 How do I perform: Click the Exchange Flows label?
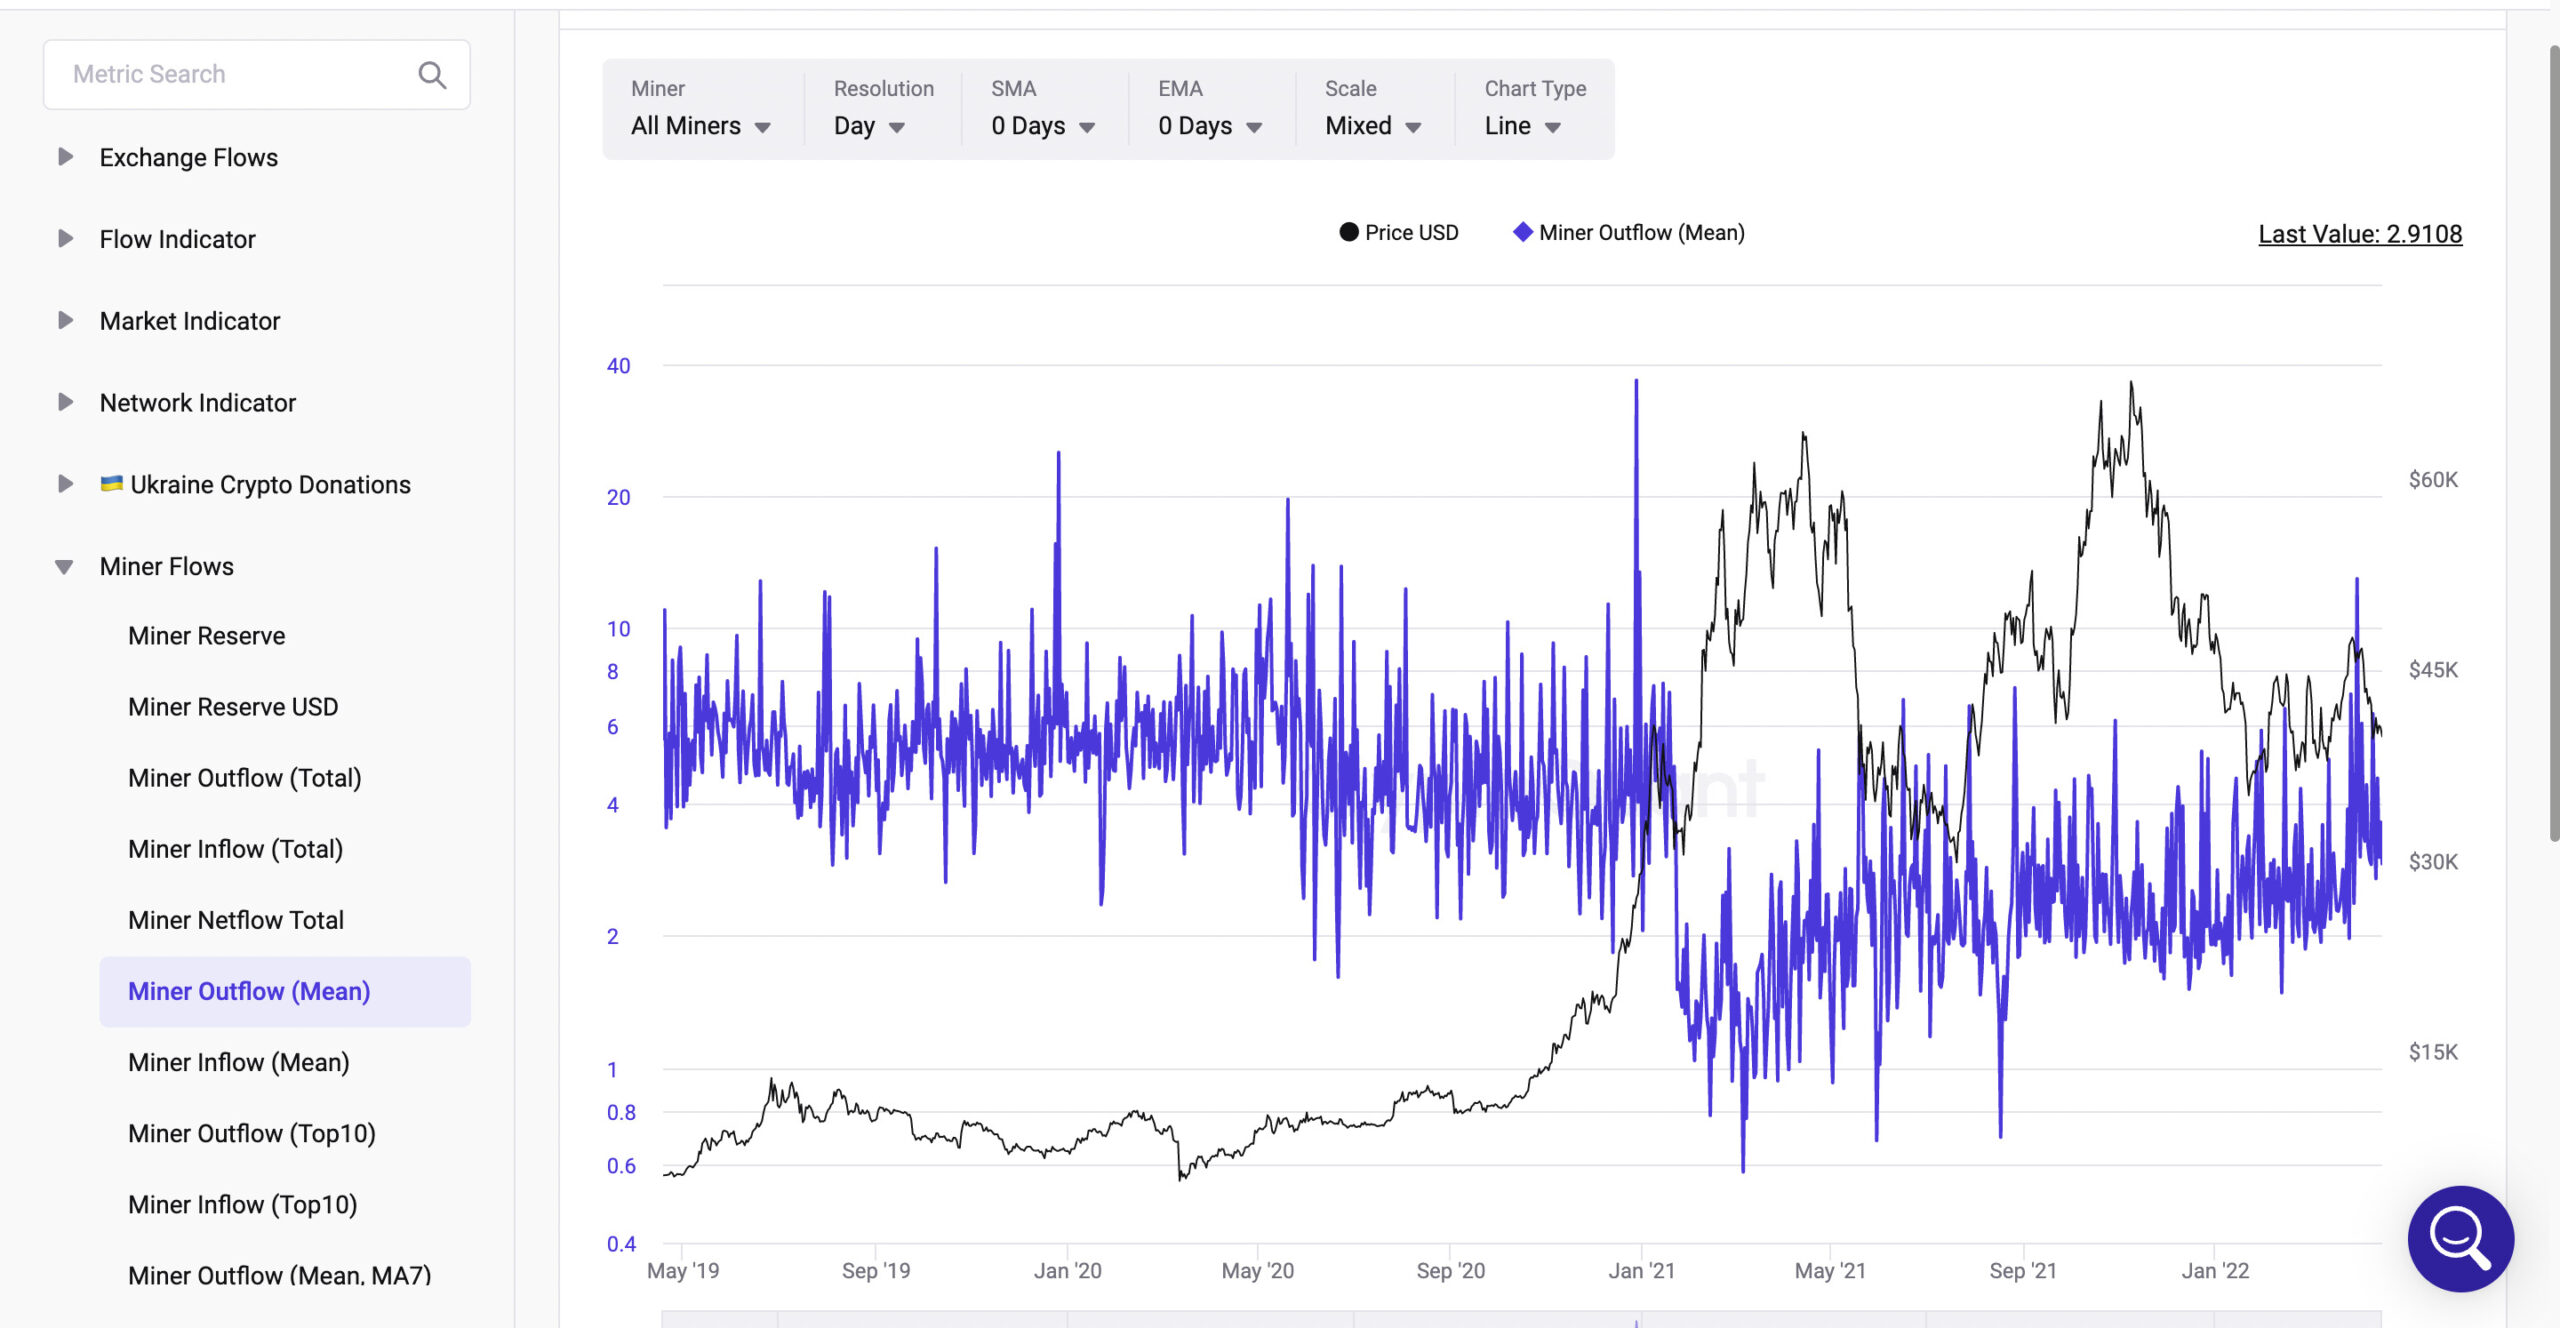(x=189, y=157)
